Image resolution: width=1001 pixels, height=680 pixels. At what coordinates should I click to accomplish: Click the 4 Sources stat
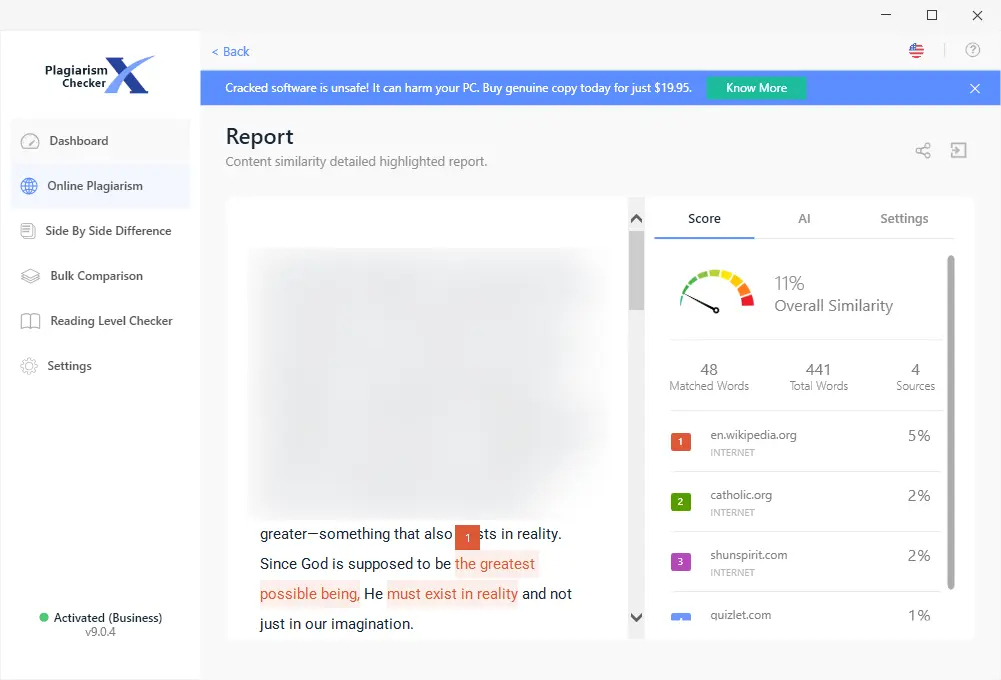pyautogui.click(x=915, y=377)
